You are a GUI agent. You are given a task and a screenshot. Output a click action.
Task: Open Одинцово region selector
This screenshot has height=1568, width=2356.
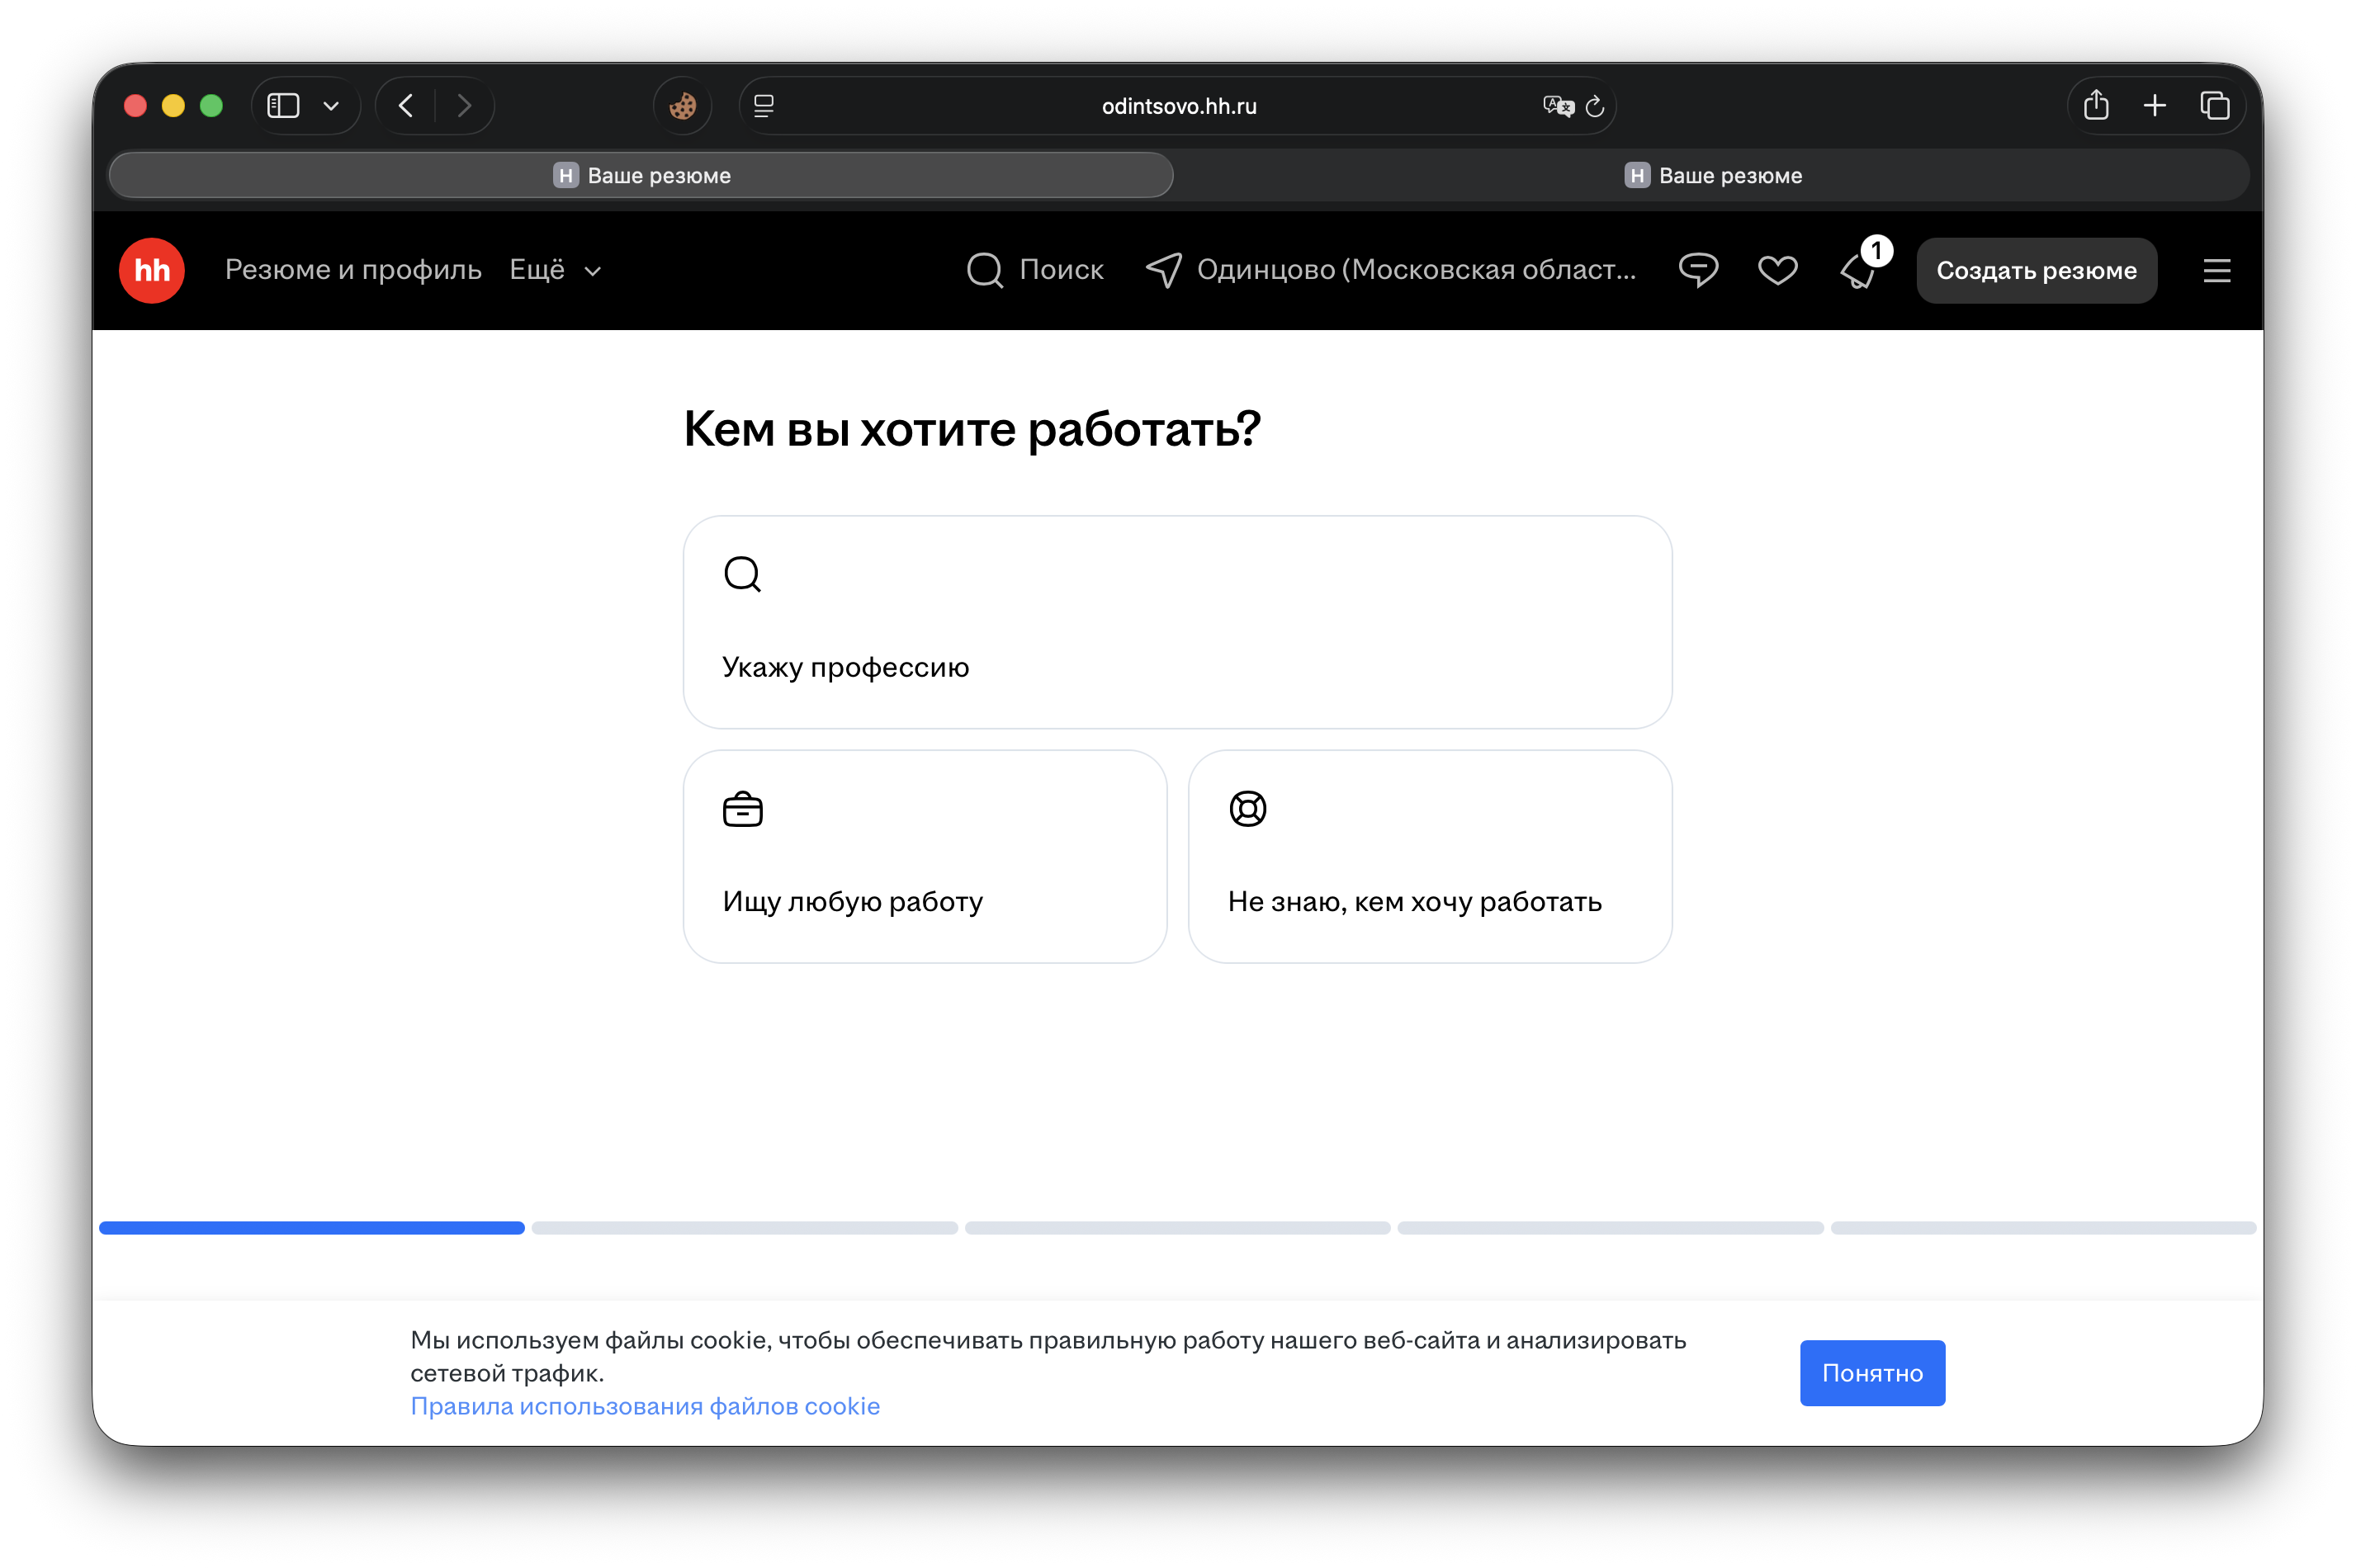(x=1392, y=270)
